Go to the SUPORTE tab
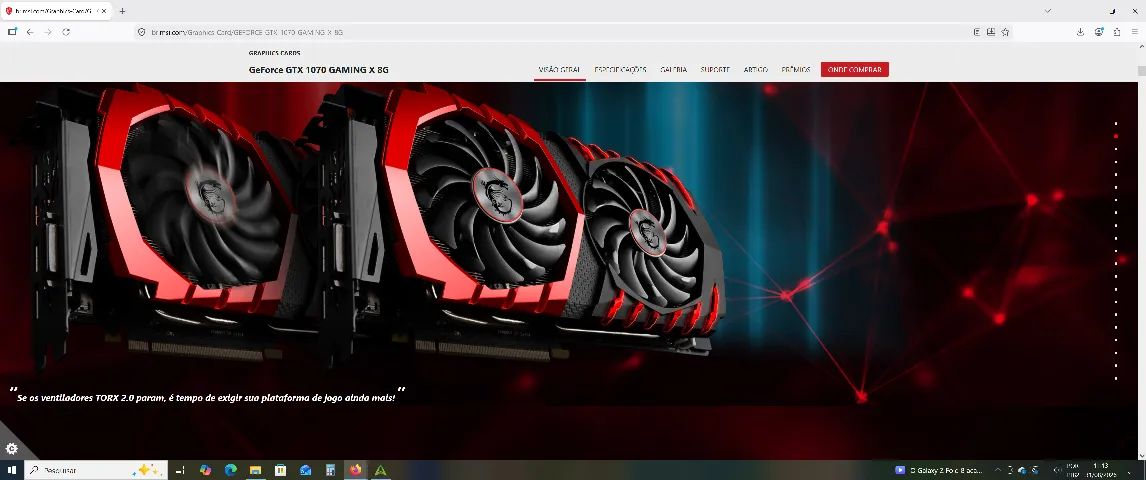 click(715, 70)
